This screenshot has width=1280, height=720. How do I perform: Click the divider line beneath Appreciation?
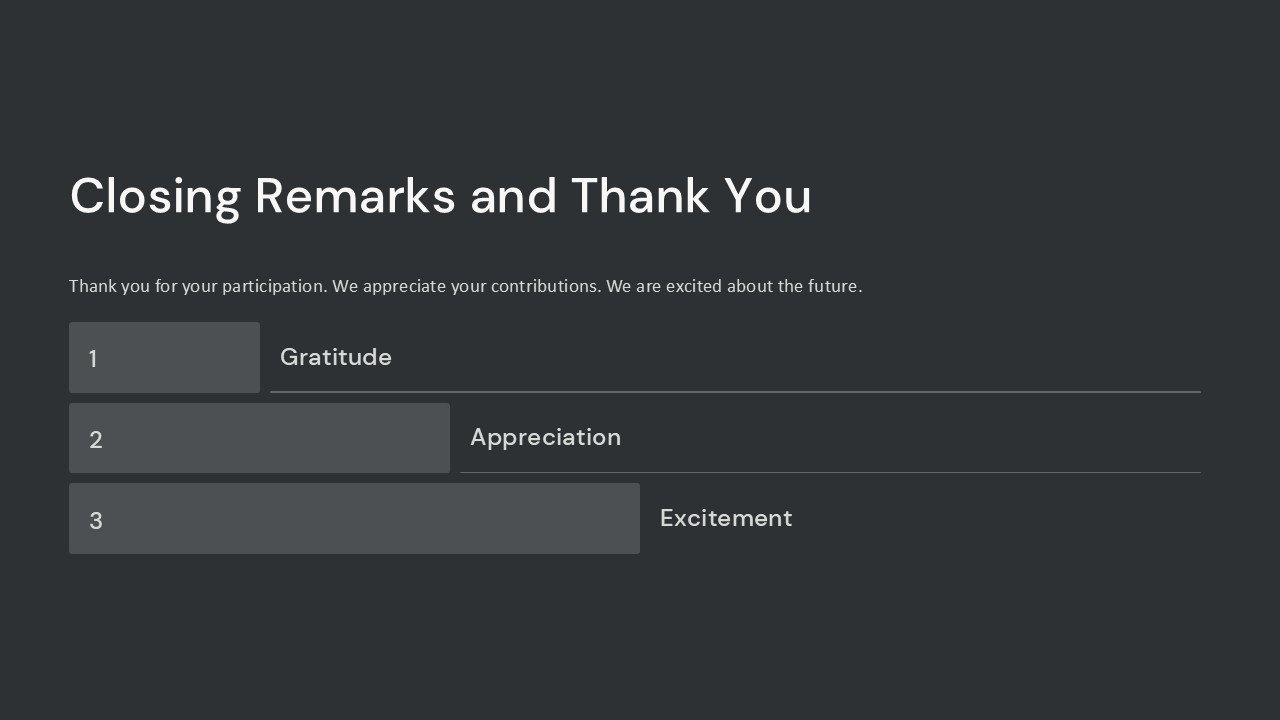(830, 472)
